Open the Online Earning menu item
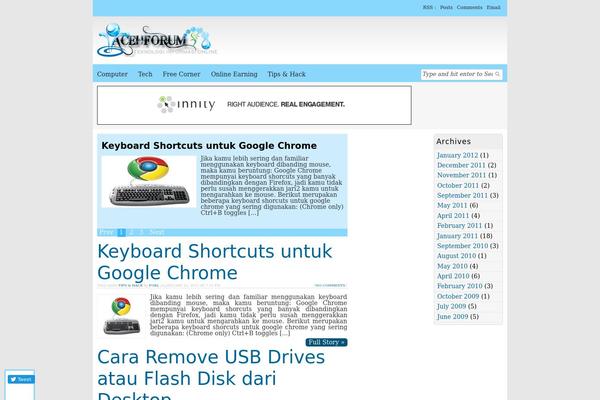Screen dimensions: 600x400 pos(234,74)
